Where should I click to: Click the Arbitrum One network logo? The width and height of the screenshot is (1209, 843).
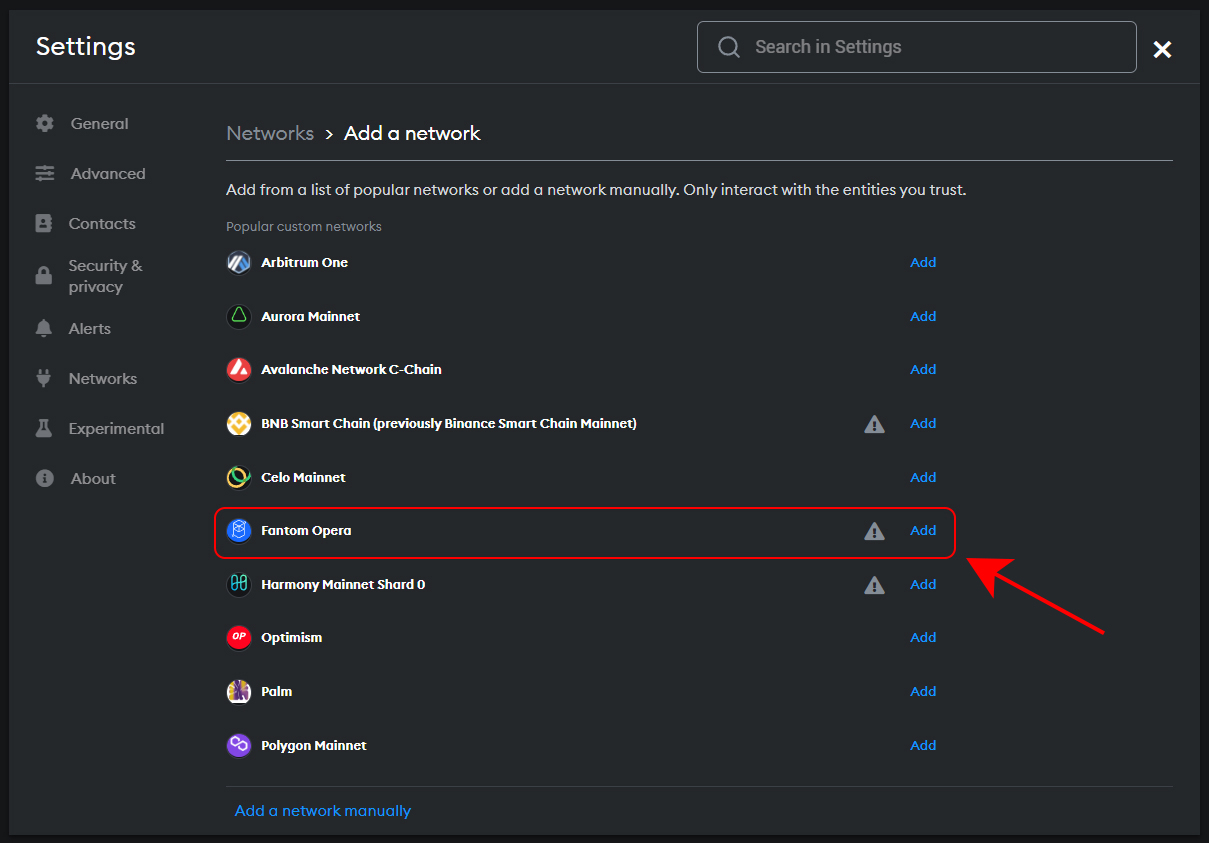238,263
